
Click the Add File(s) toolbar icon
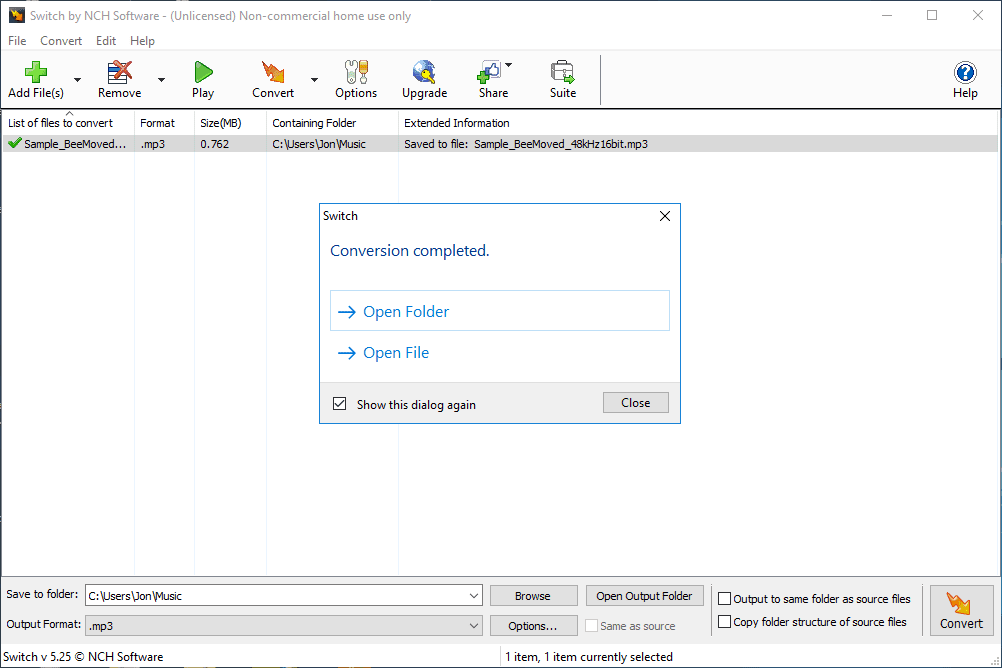pos(36,72)
